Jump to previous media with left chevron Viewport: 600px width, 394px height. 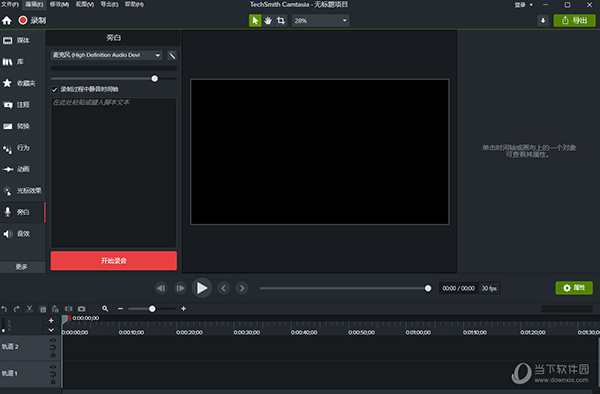click(223, 288)
